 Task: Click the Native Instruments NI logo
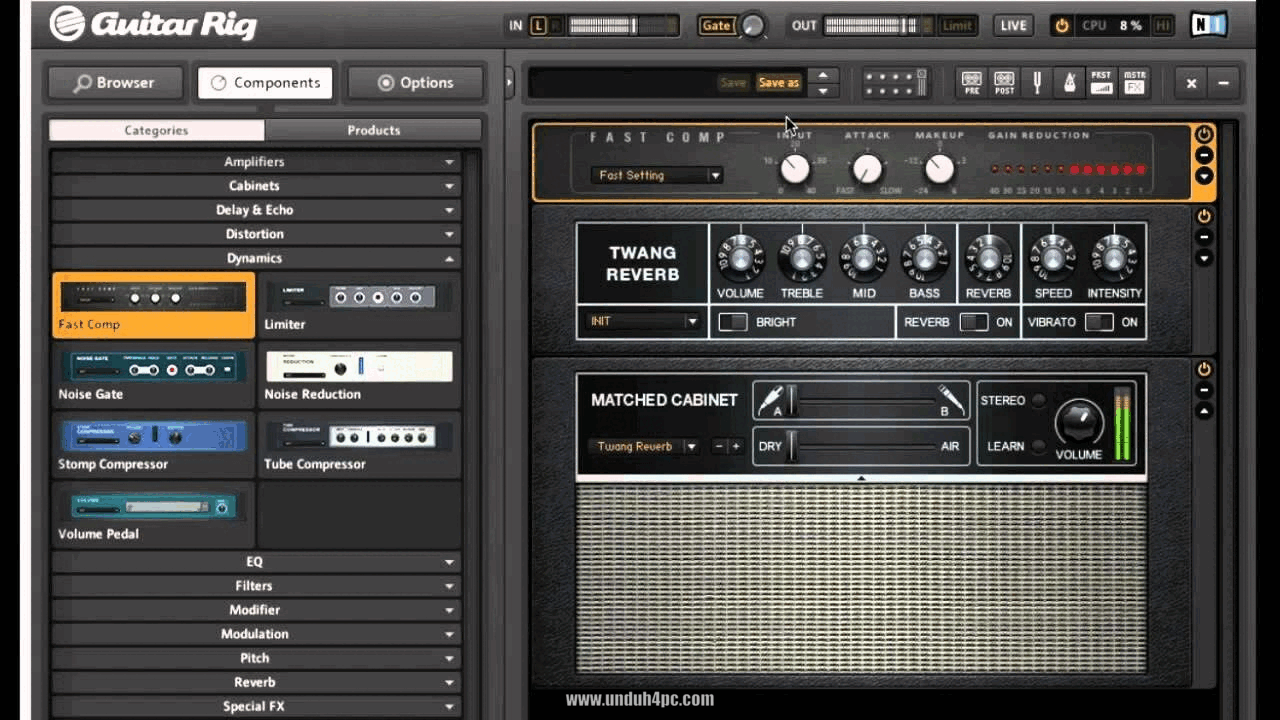[1208, 25]
